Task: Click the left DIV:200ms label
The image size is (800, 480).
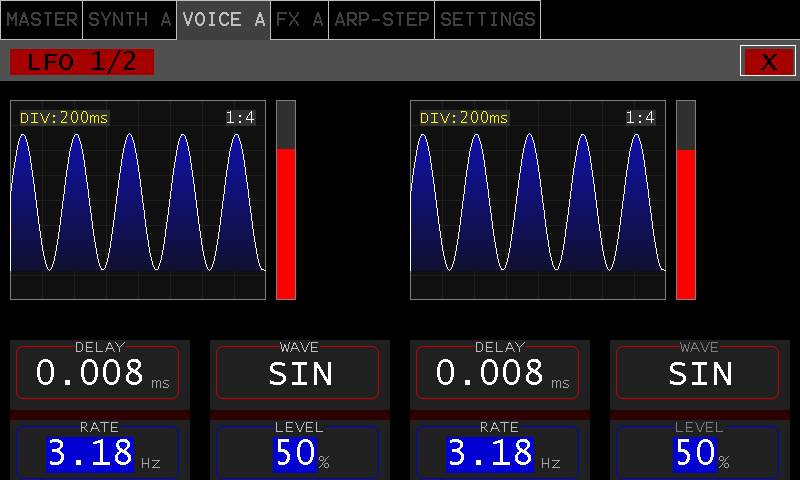Action: coord(64,118)
